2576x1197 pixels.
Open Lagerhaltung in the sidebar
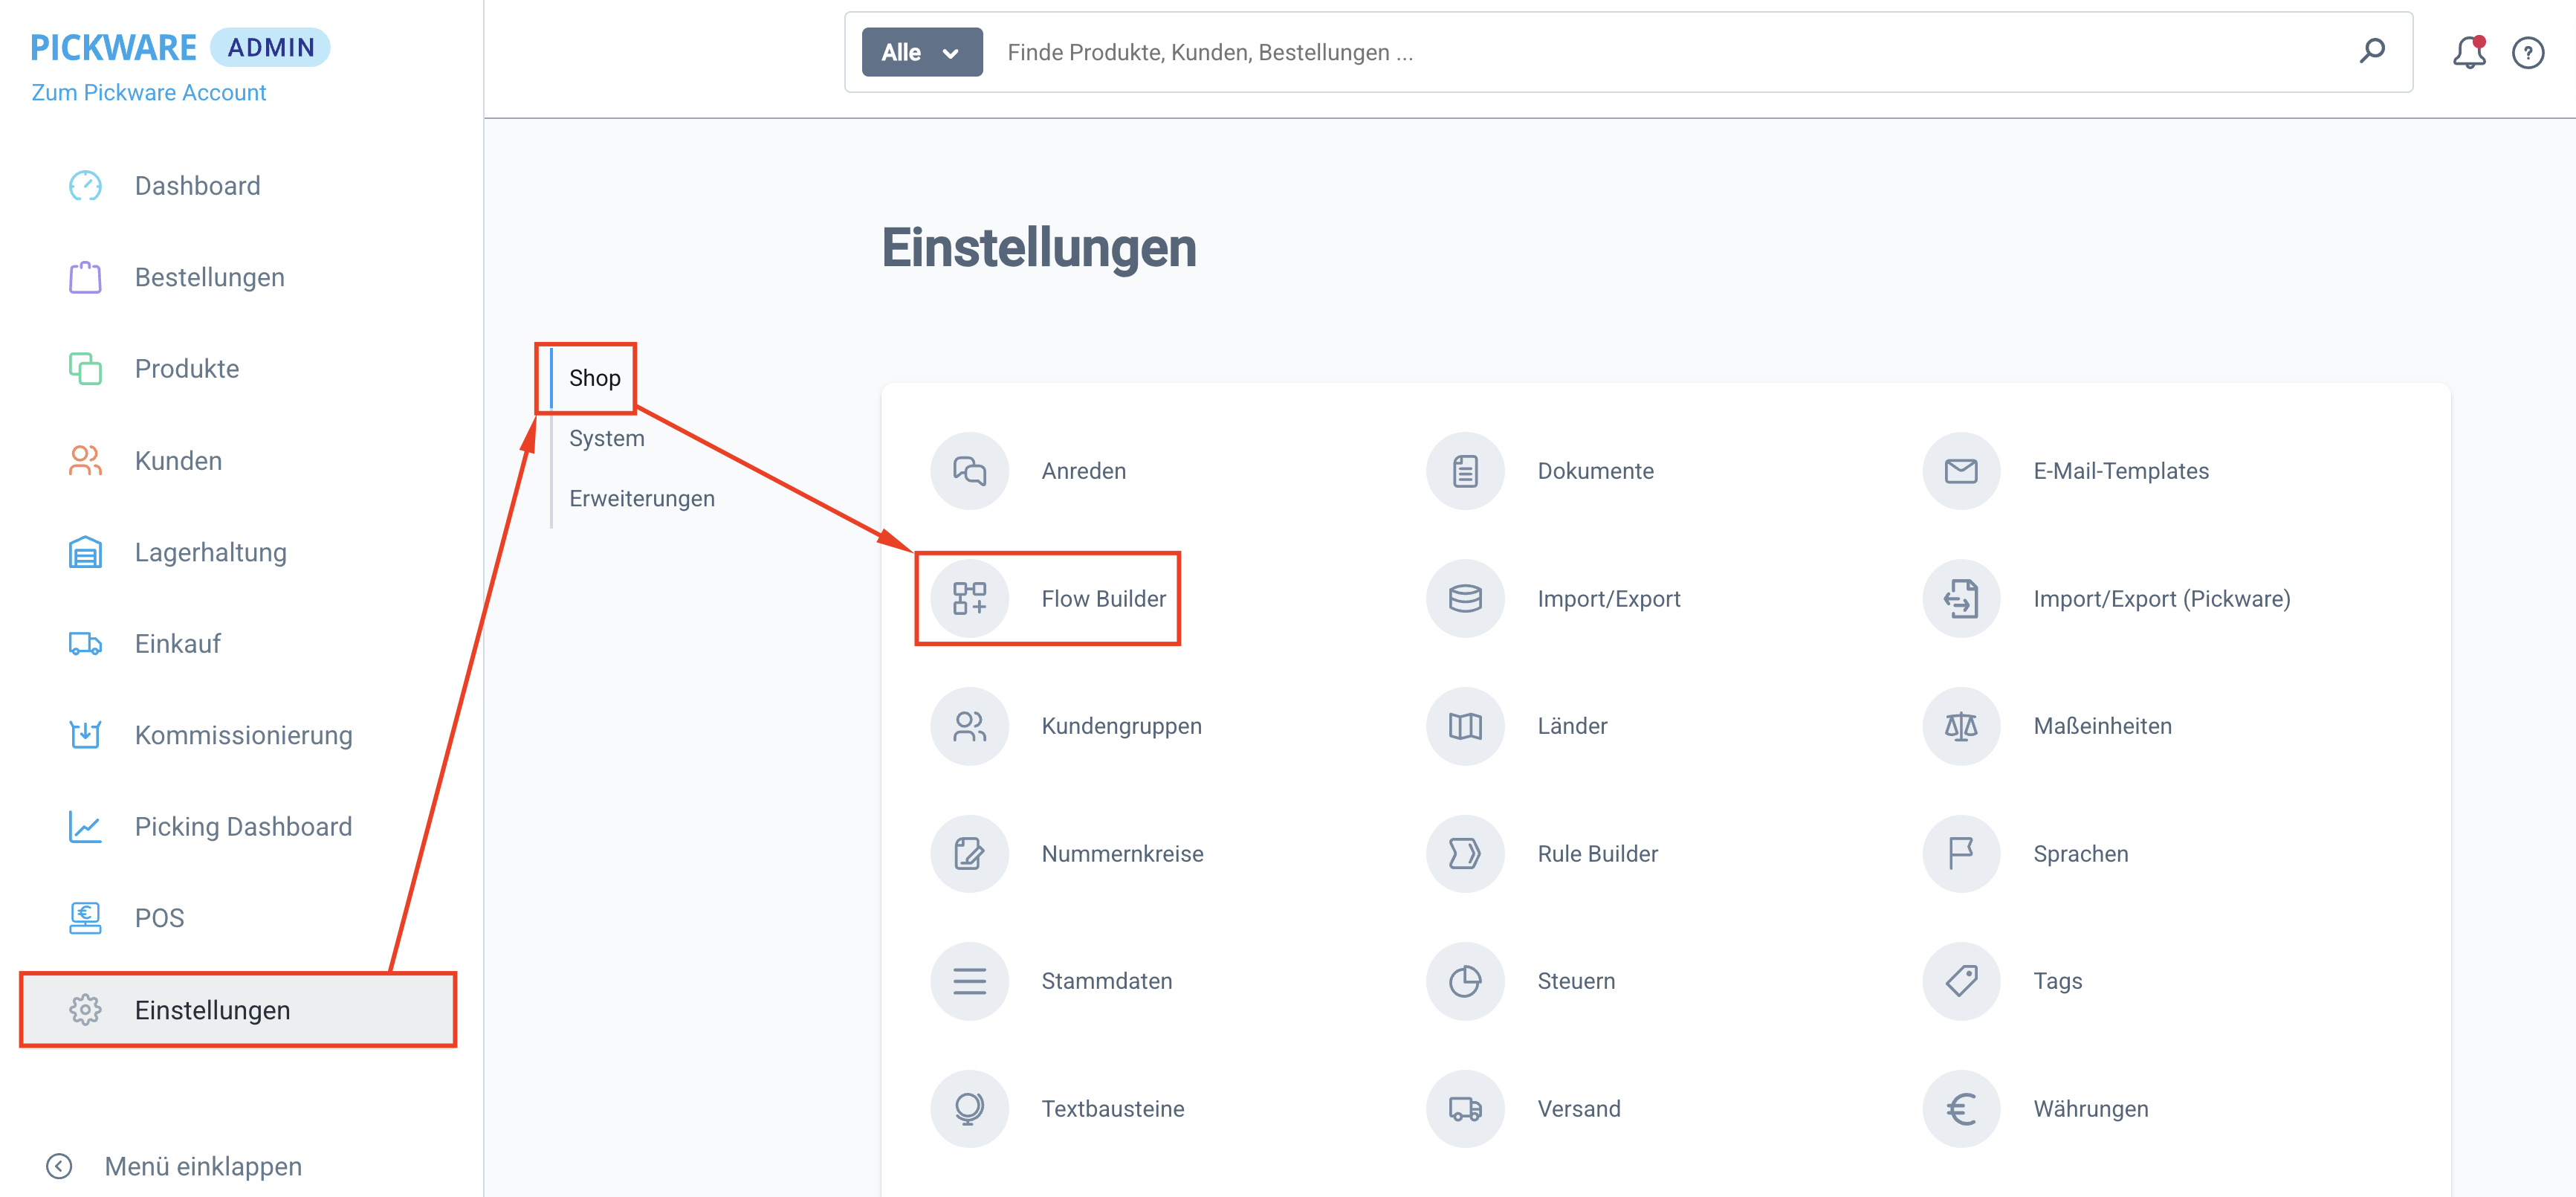click(210, 552)
